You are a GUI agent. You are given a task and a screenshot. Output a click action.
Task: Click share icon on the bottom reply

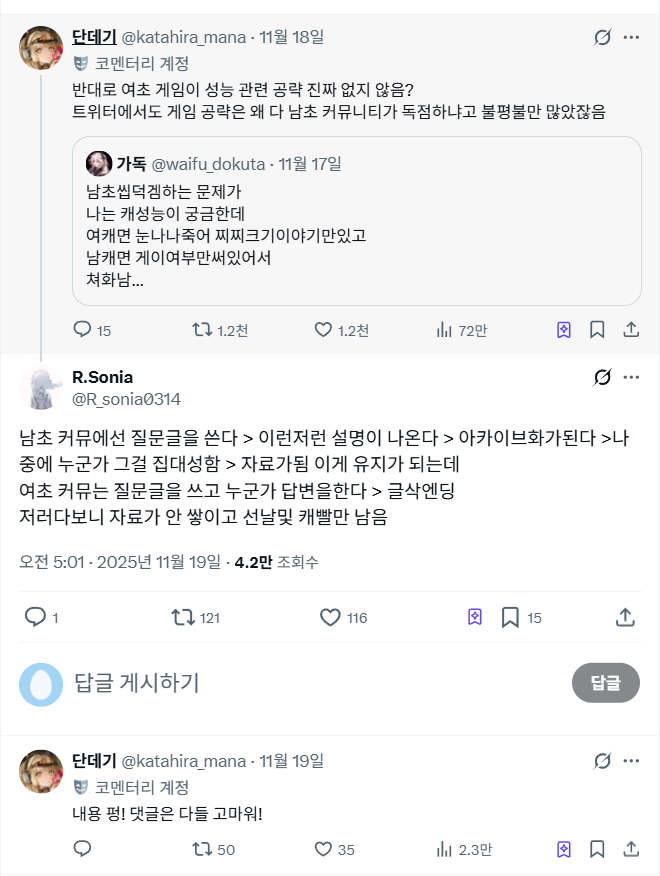631,849
